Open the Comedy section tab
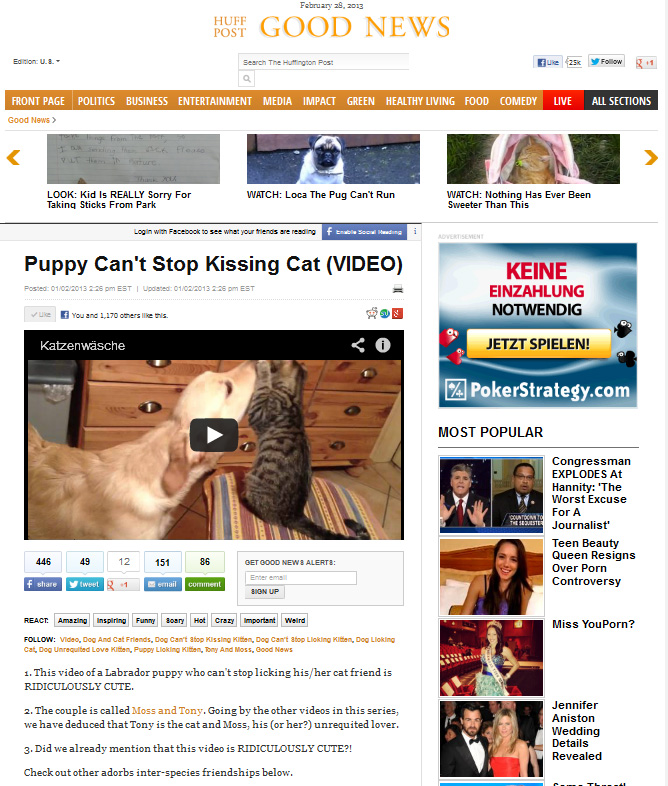The height and width of the screenshot is (786, 668). click(x=518, y=101)
